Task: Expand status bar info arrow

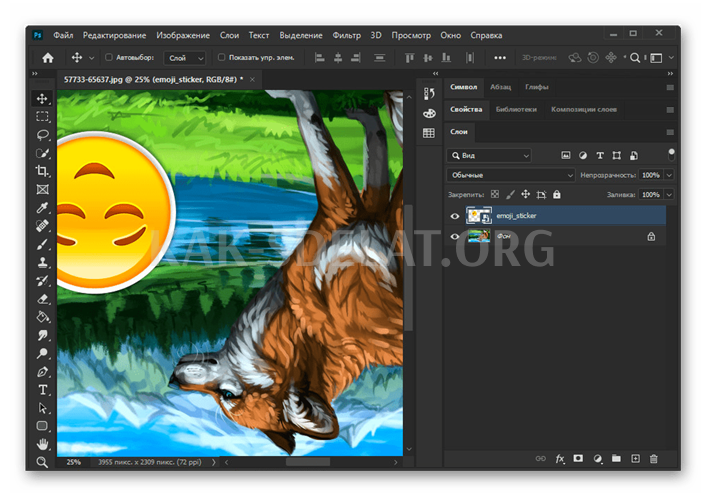Action: (x=214, y=462)
